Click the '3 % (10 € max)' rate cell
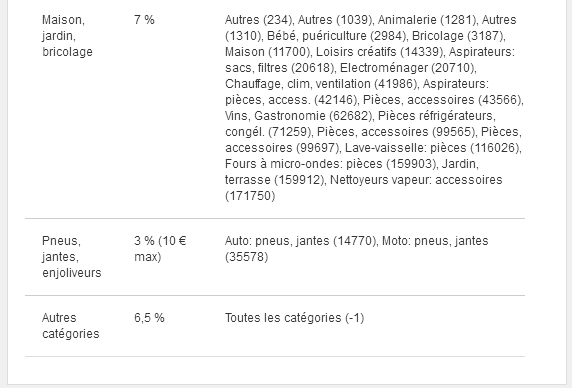Image resolution: width=572 pixels, height=388 pixels. tap(160, 249)
